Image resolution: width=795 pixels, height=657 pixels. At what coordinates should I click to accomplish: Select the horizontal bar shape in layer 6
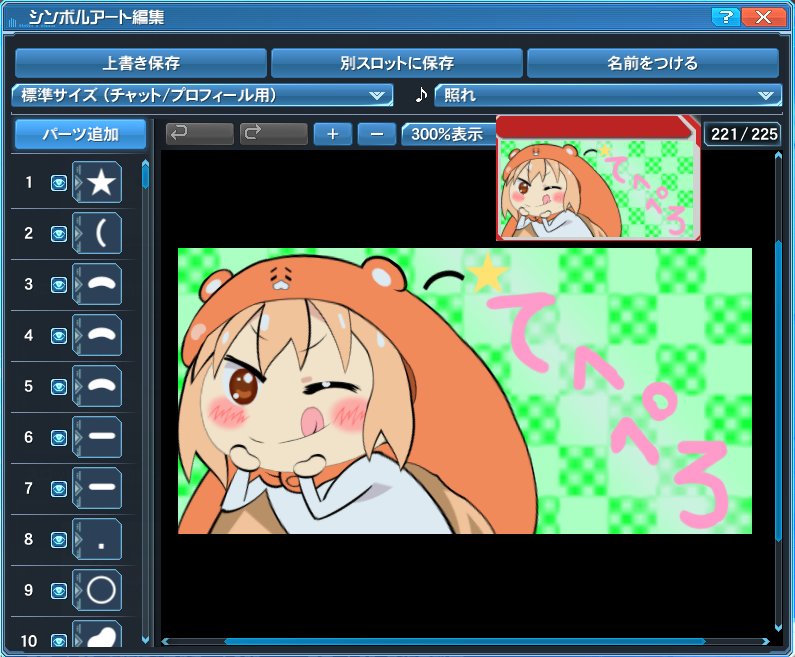point(101,437)
